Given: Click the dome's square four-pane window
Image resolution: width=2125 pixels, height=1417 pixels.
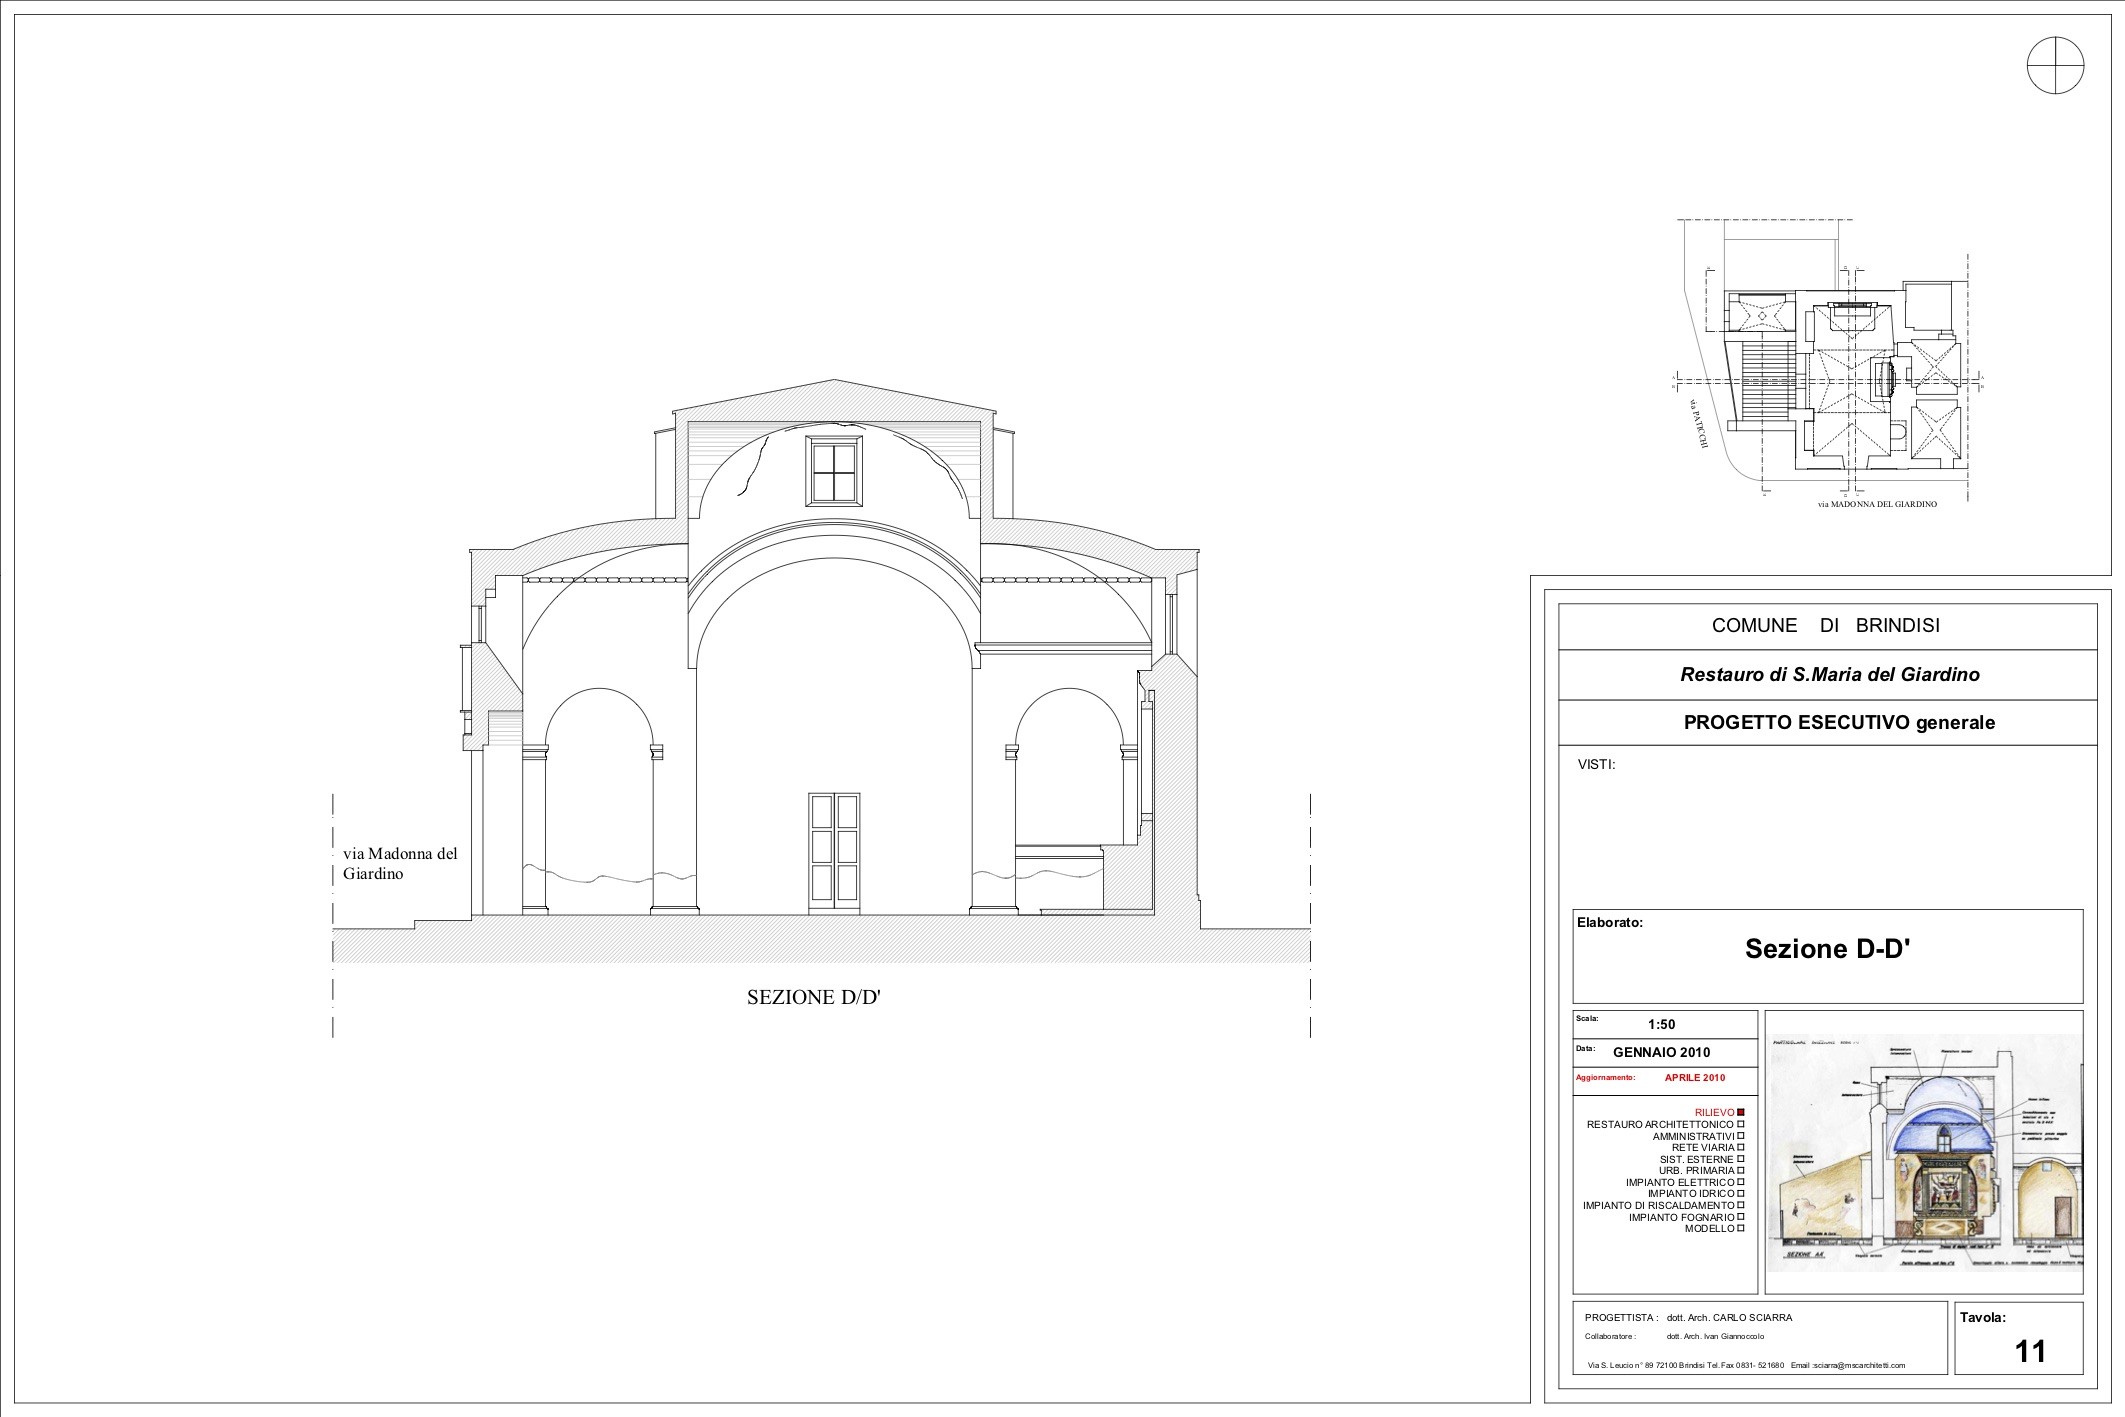Looking at the screenshot, I should (834, 472).
